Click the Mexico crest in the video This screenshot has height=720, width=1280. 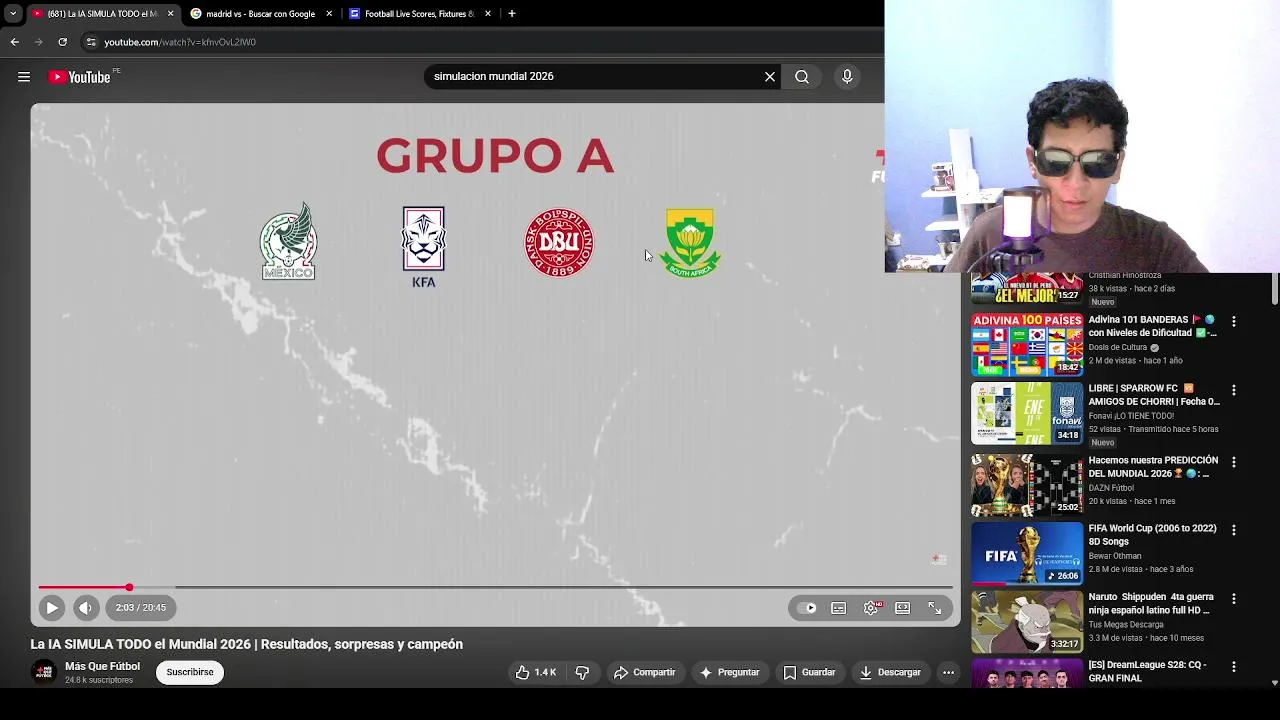point(288,242)
